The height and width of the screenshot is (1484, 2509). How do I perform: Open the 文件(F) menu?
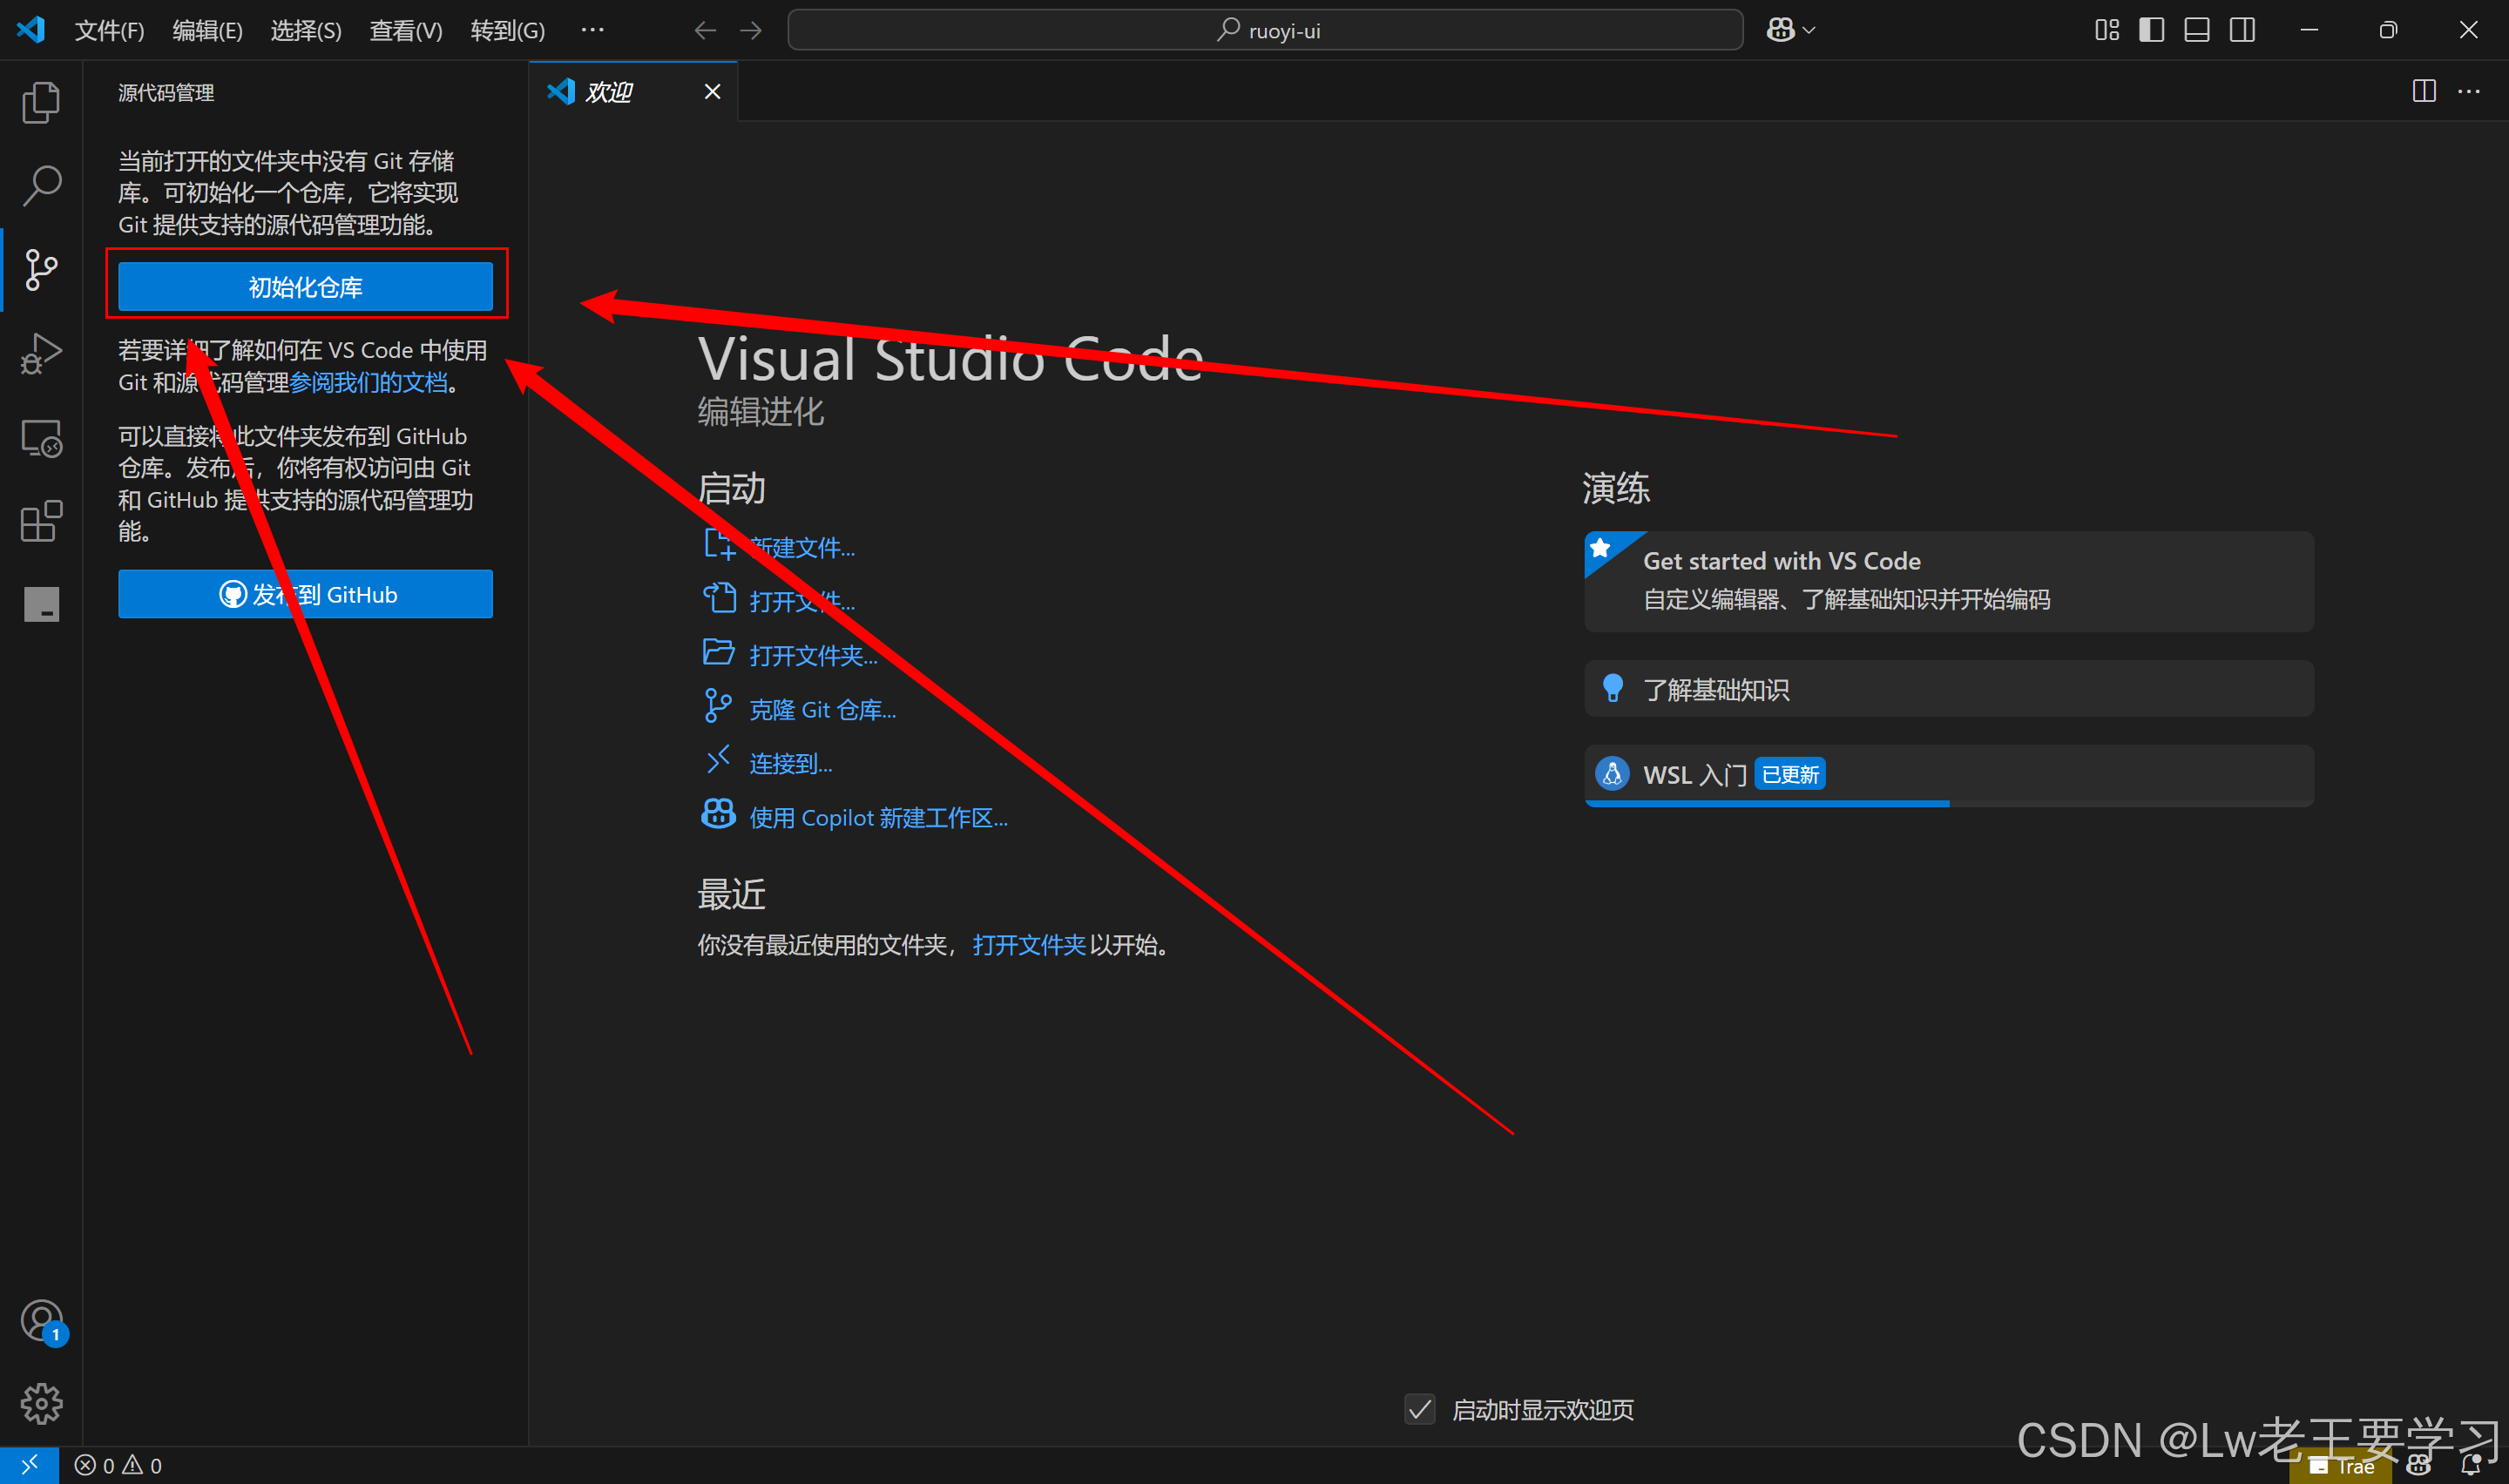109,30
